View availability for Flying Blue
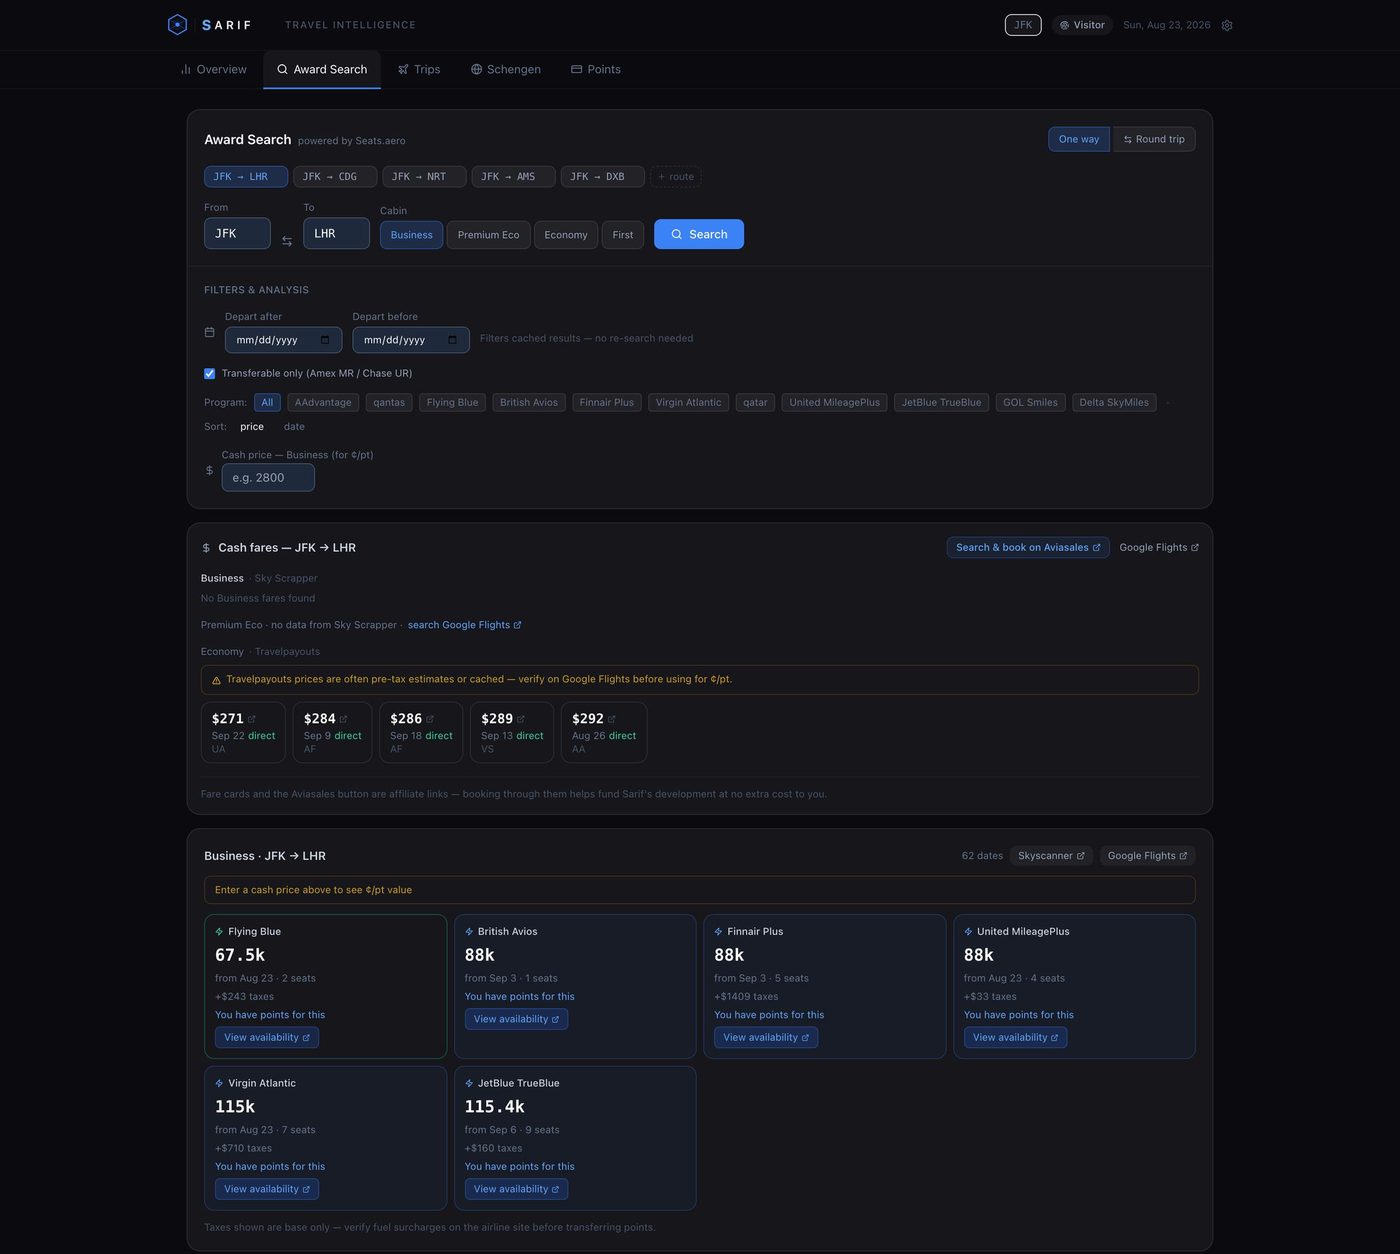The width and height of the screenshot is (1400, 1254). click(x=267, y=1038)
